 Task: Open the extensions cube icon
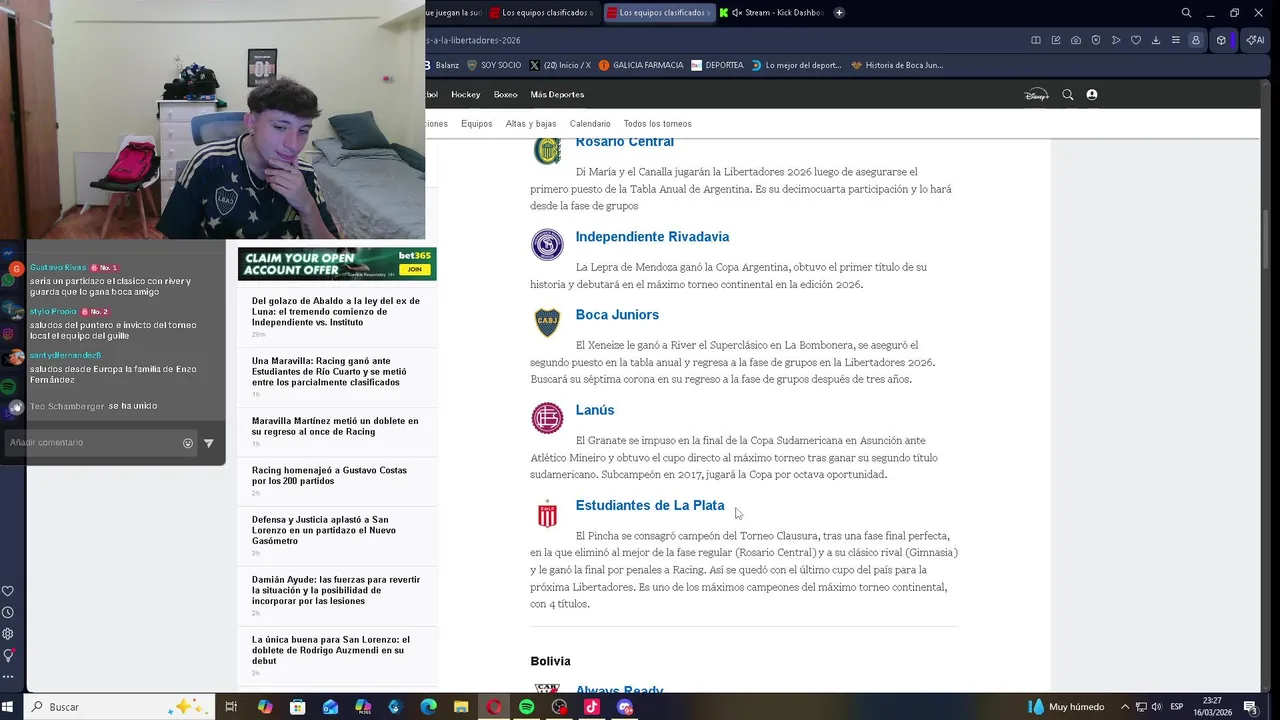(1221, 40)
